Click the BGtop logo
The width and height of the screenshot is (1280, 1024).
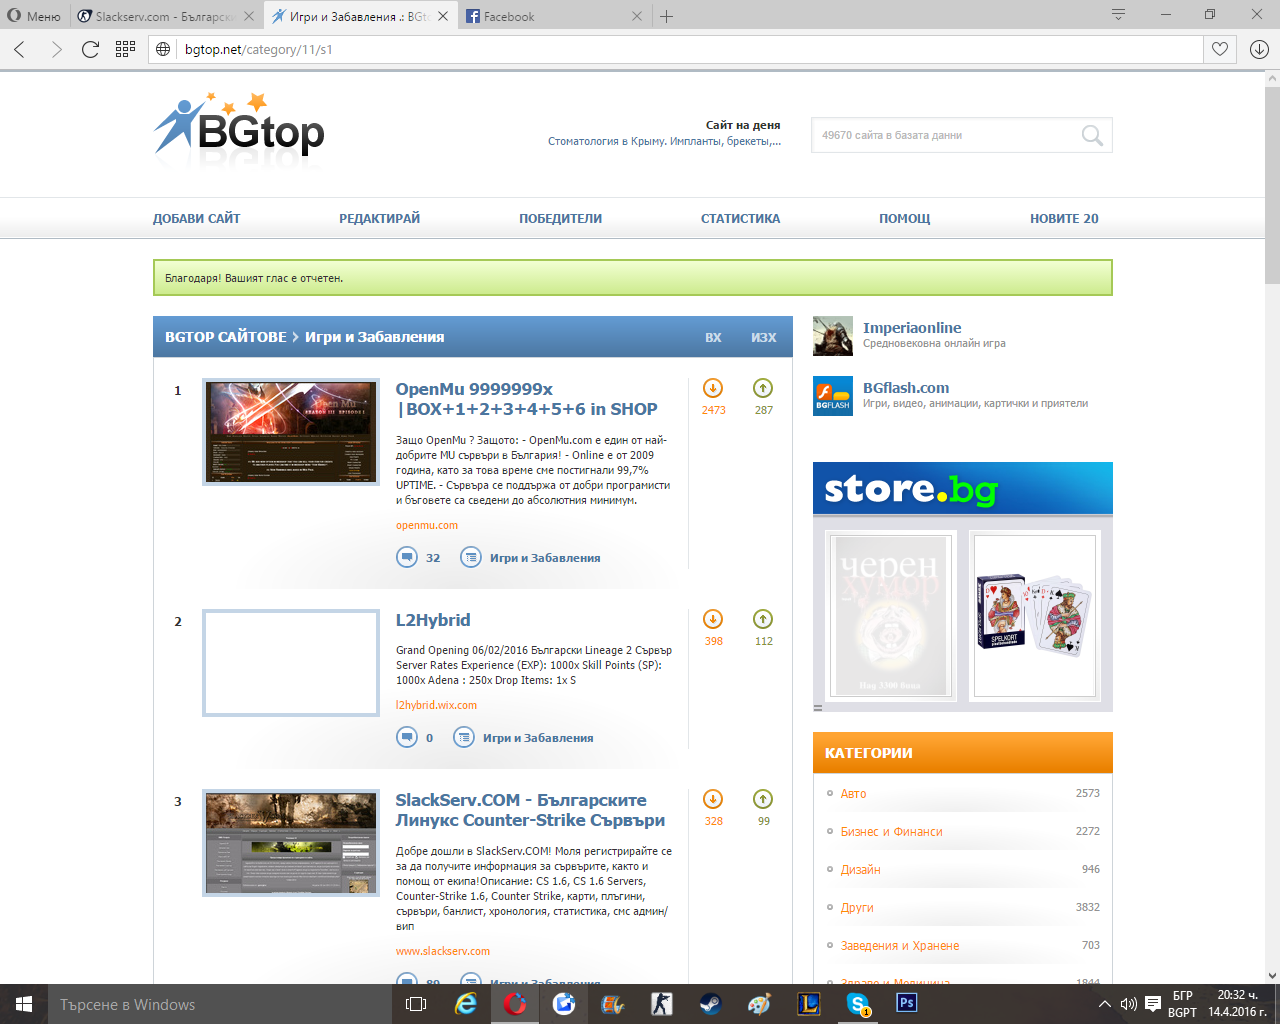[x=239, y=125]
